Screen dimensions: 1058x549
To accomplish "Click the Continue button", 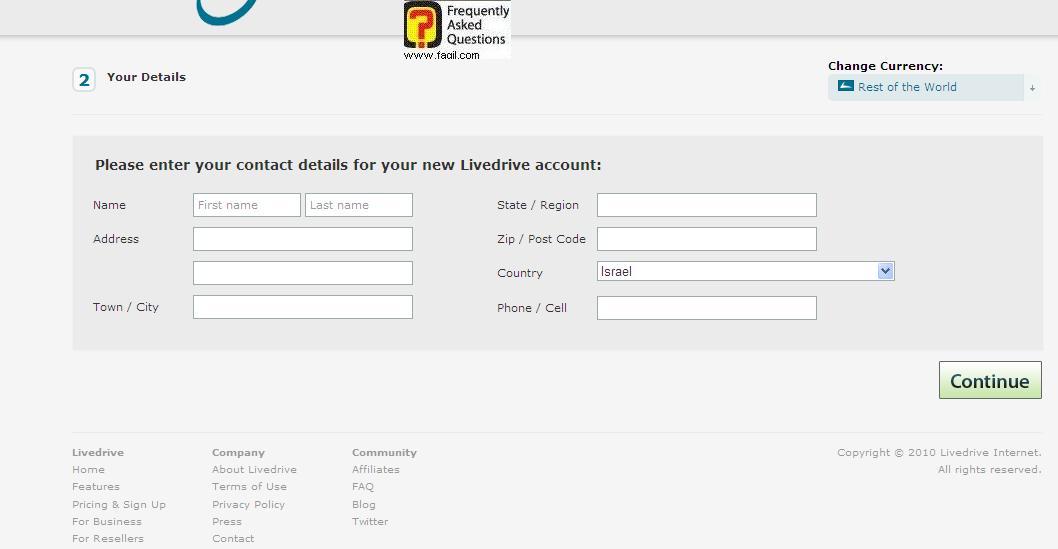I will pos(989,381).
